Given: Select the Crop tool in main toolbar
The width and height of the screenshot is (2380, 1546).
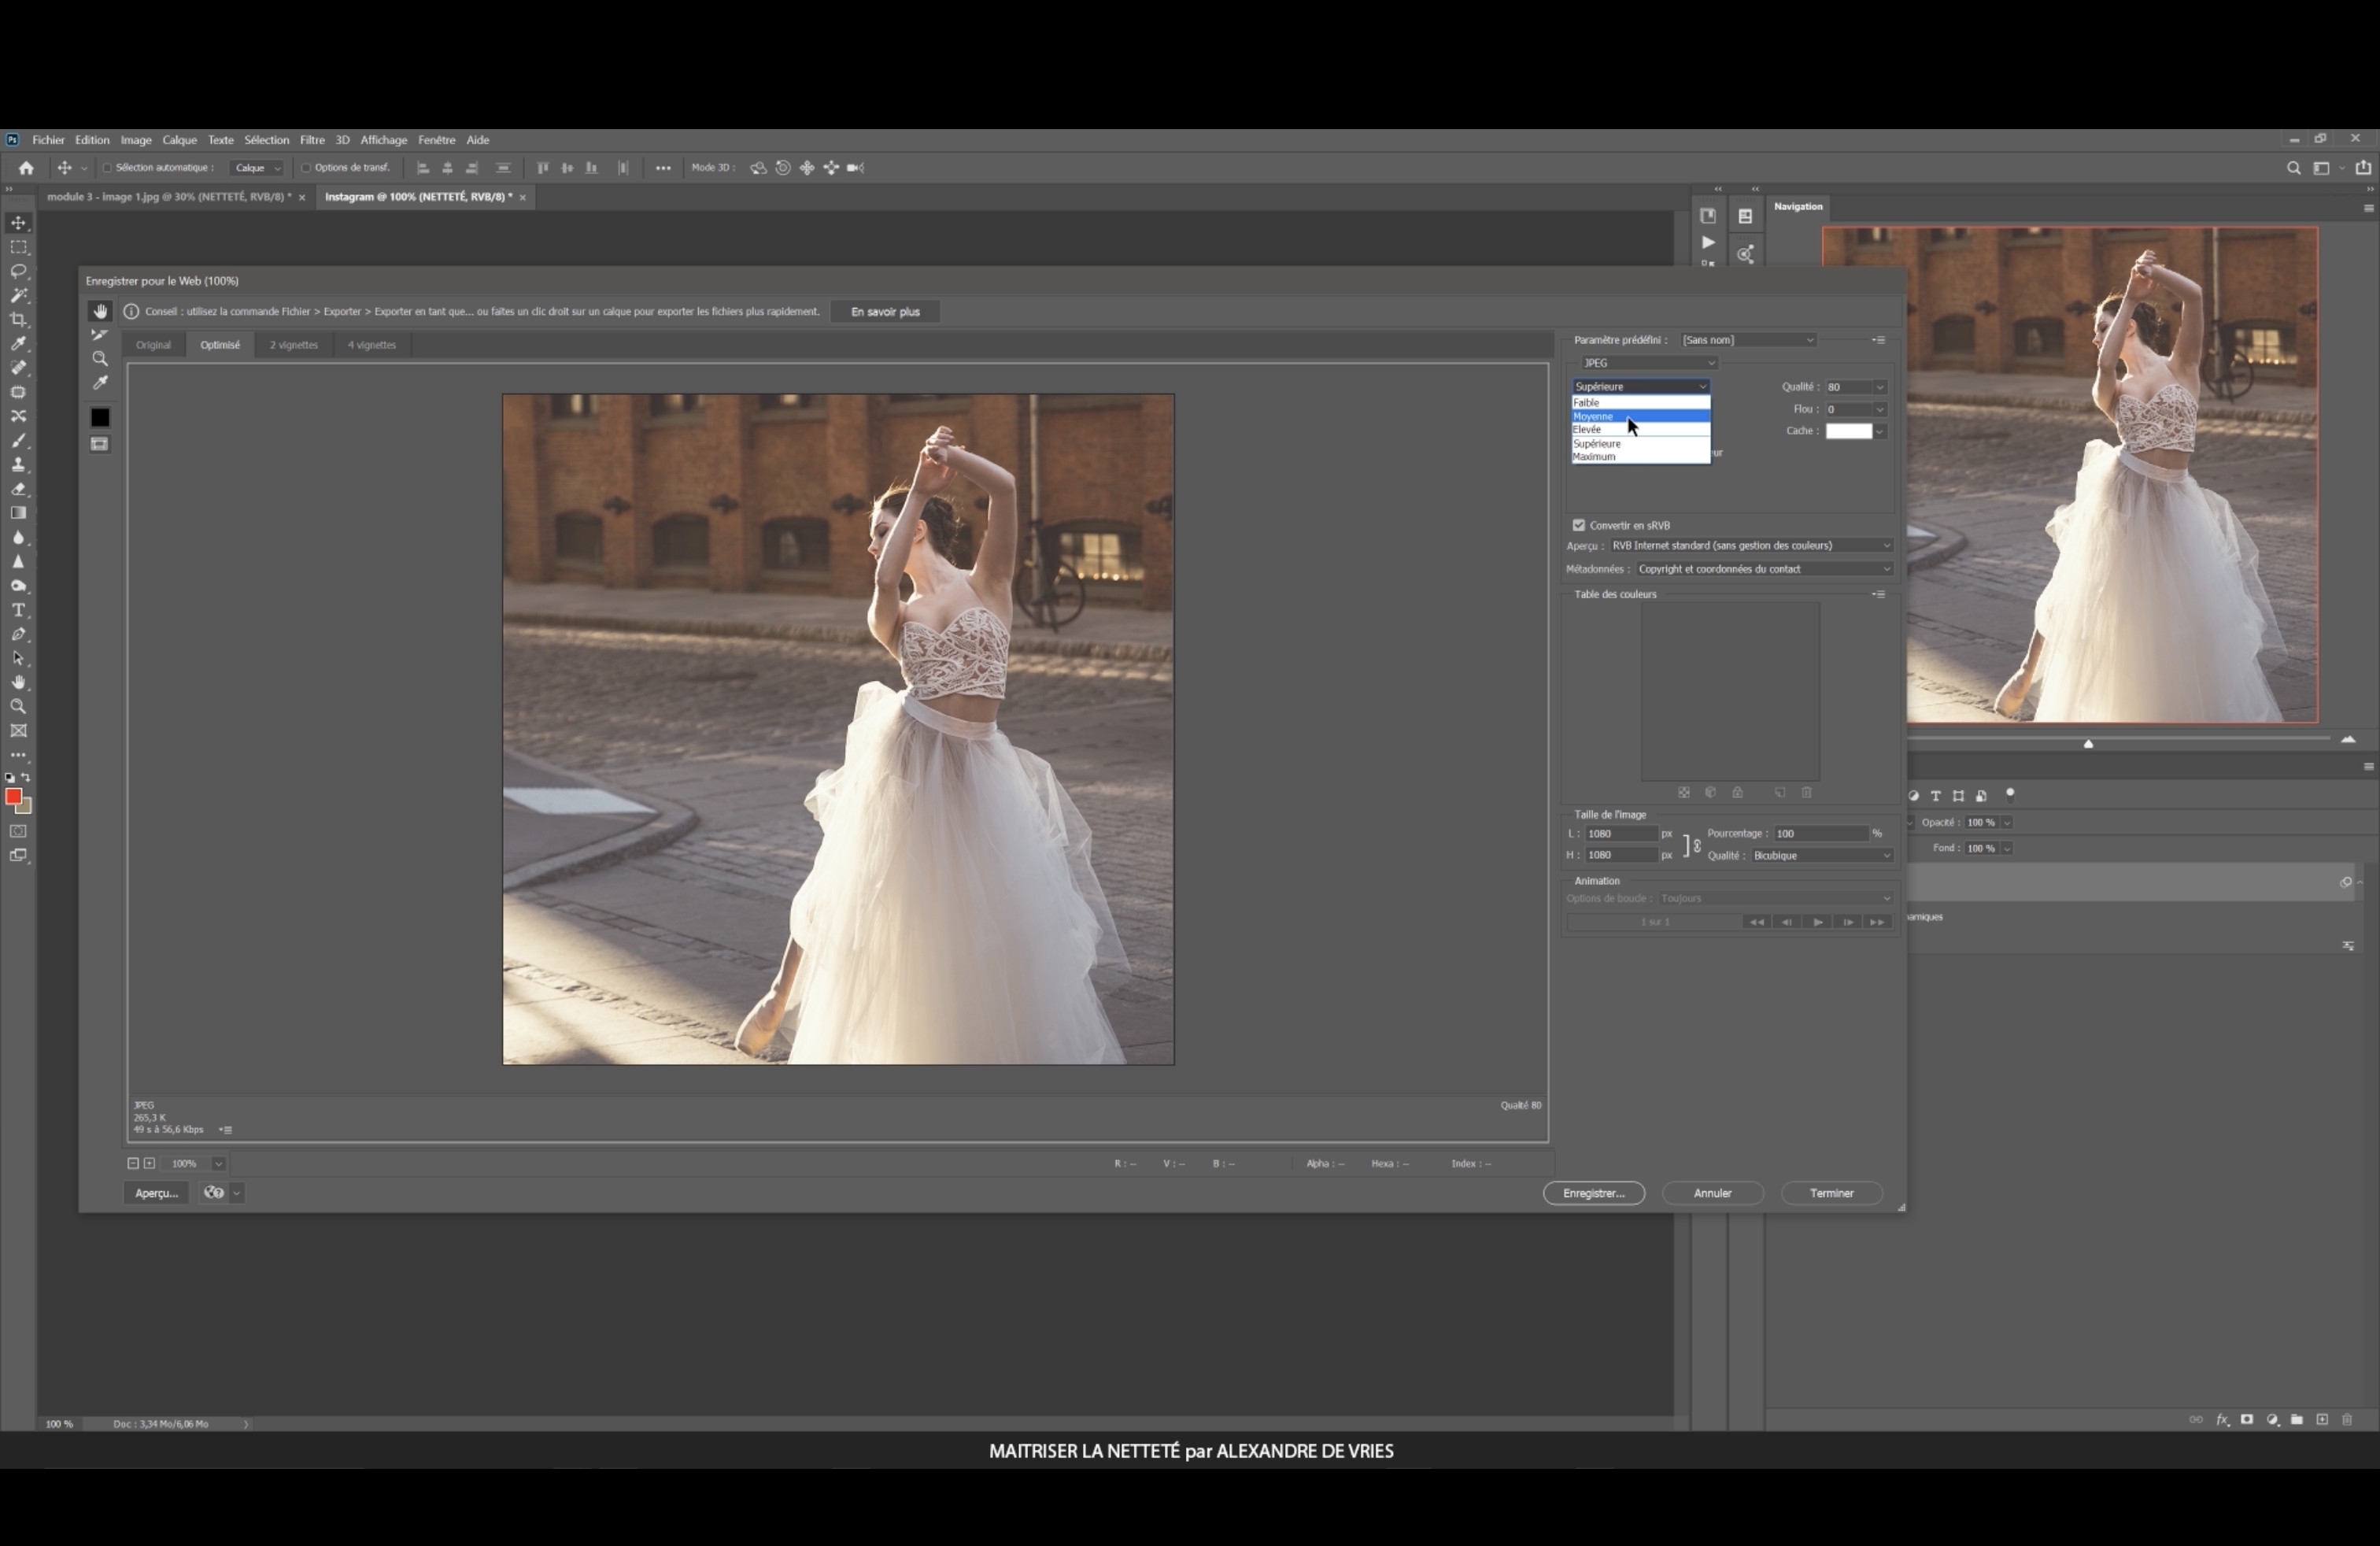Looking at the screenshot, I should click(18, 320).
